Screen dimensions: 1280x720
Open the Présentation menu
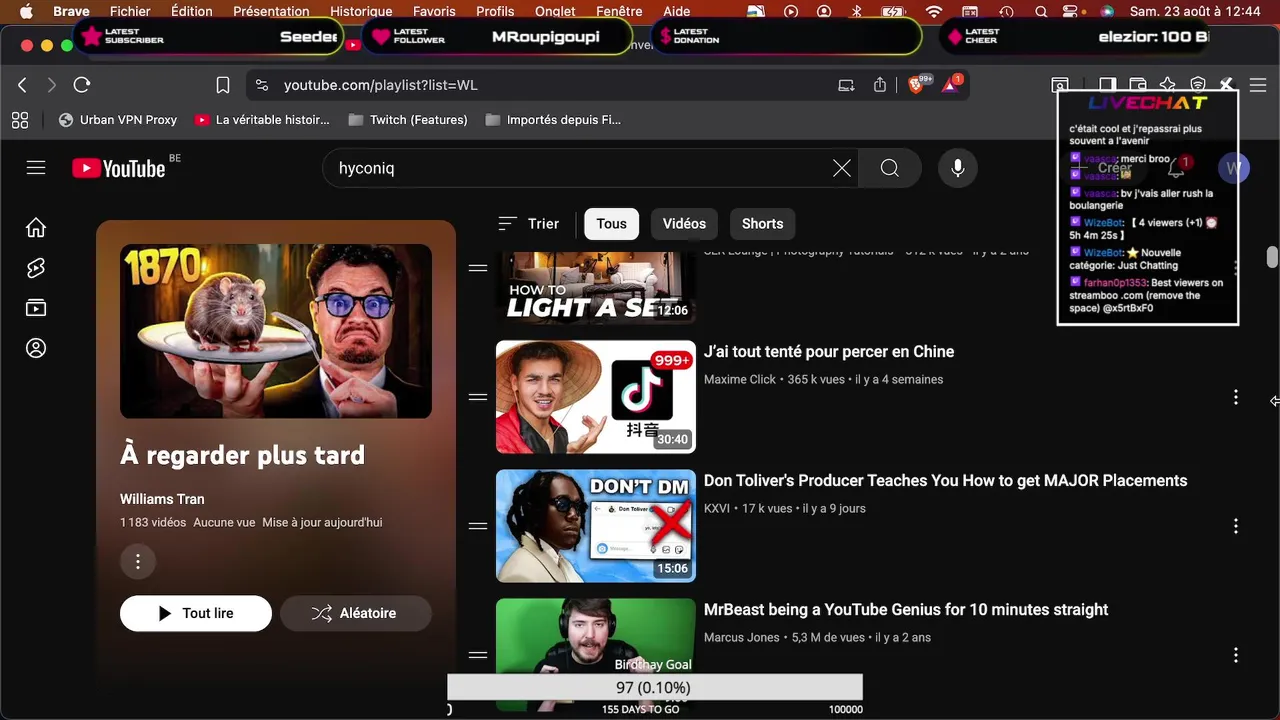[271, 11]
